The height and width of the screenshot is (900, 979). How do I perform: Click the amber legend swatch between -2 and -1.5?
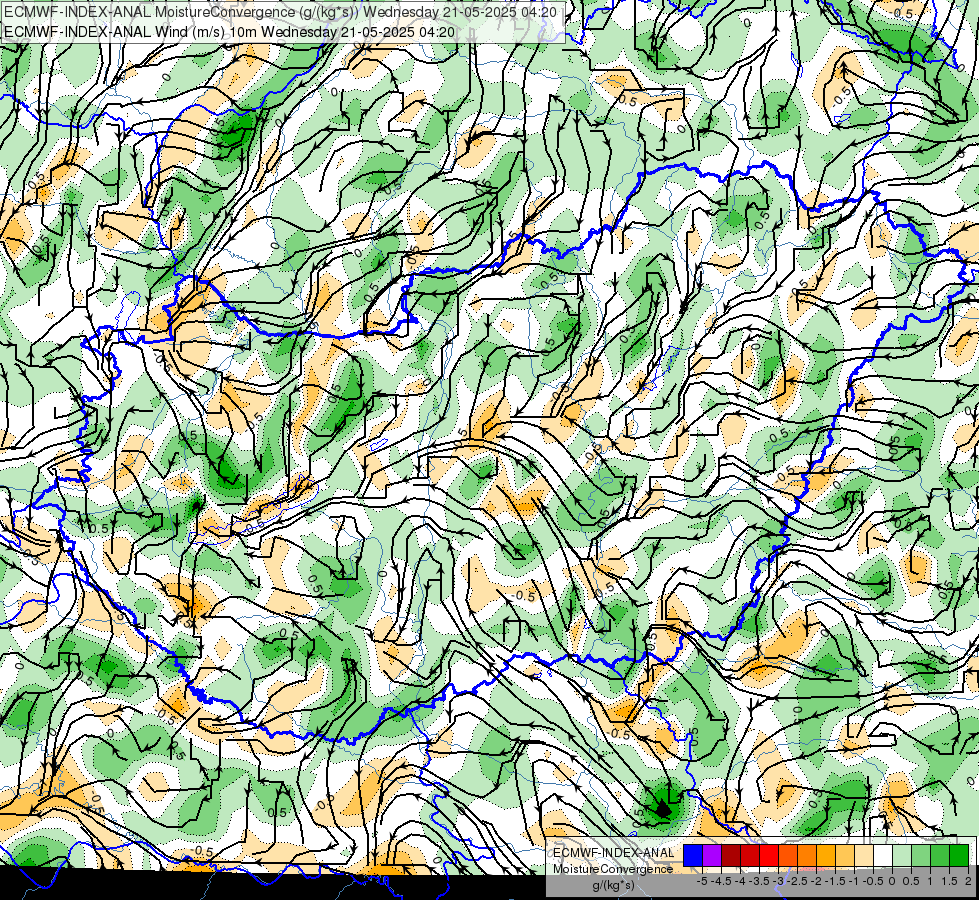[826, 856]
